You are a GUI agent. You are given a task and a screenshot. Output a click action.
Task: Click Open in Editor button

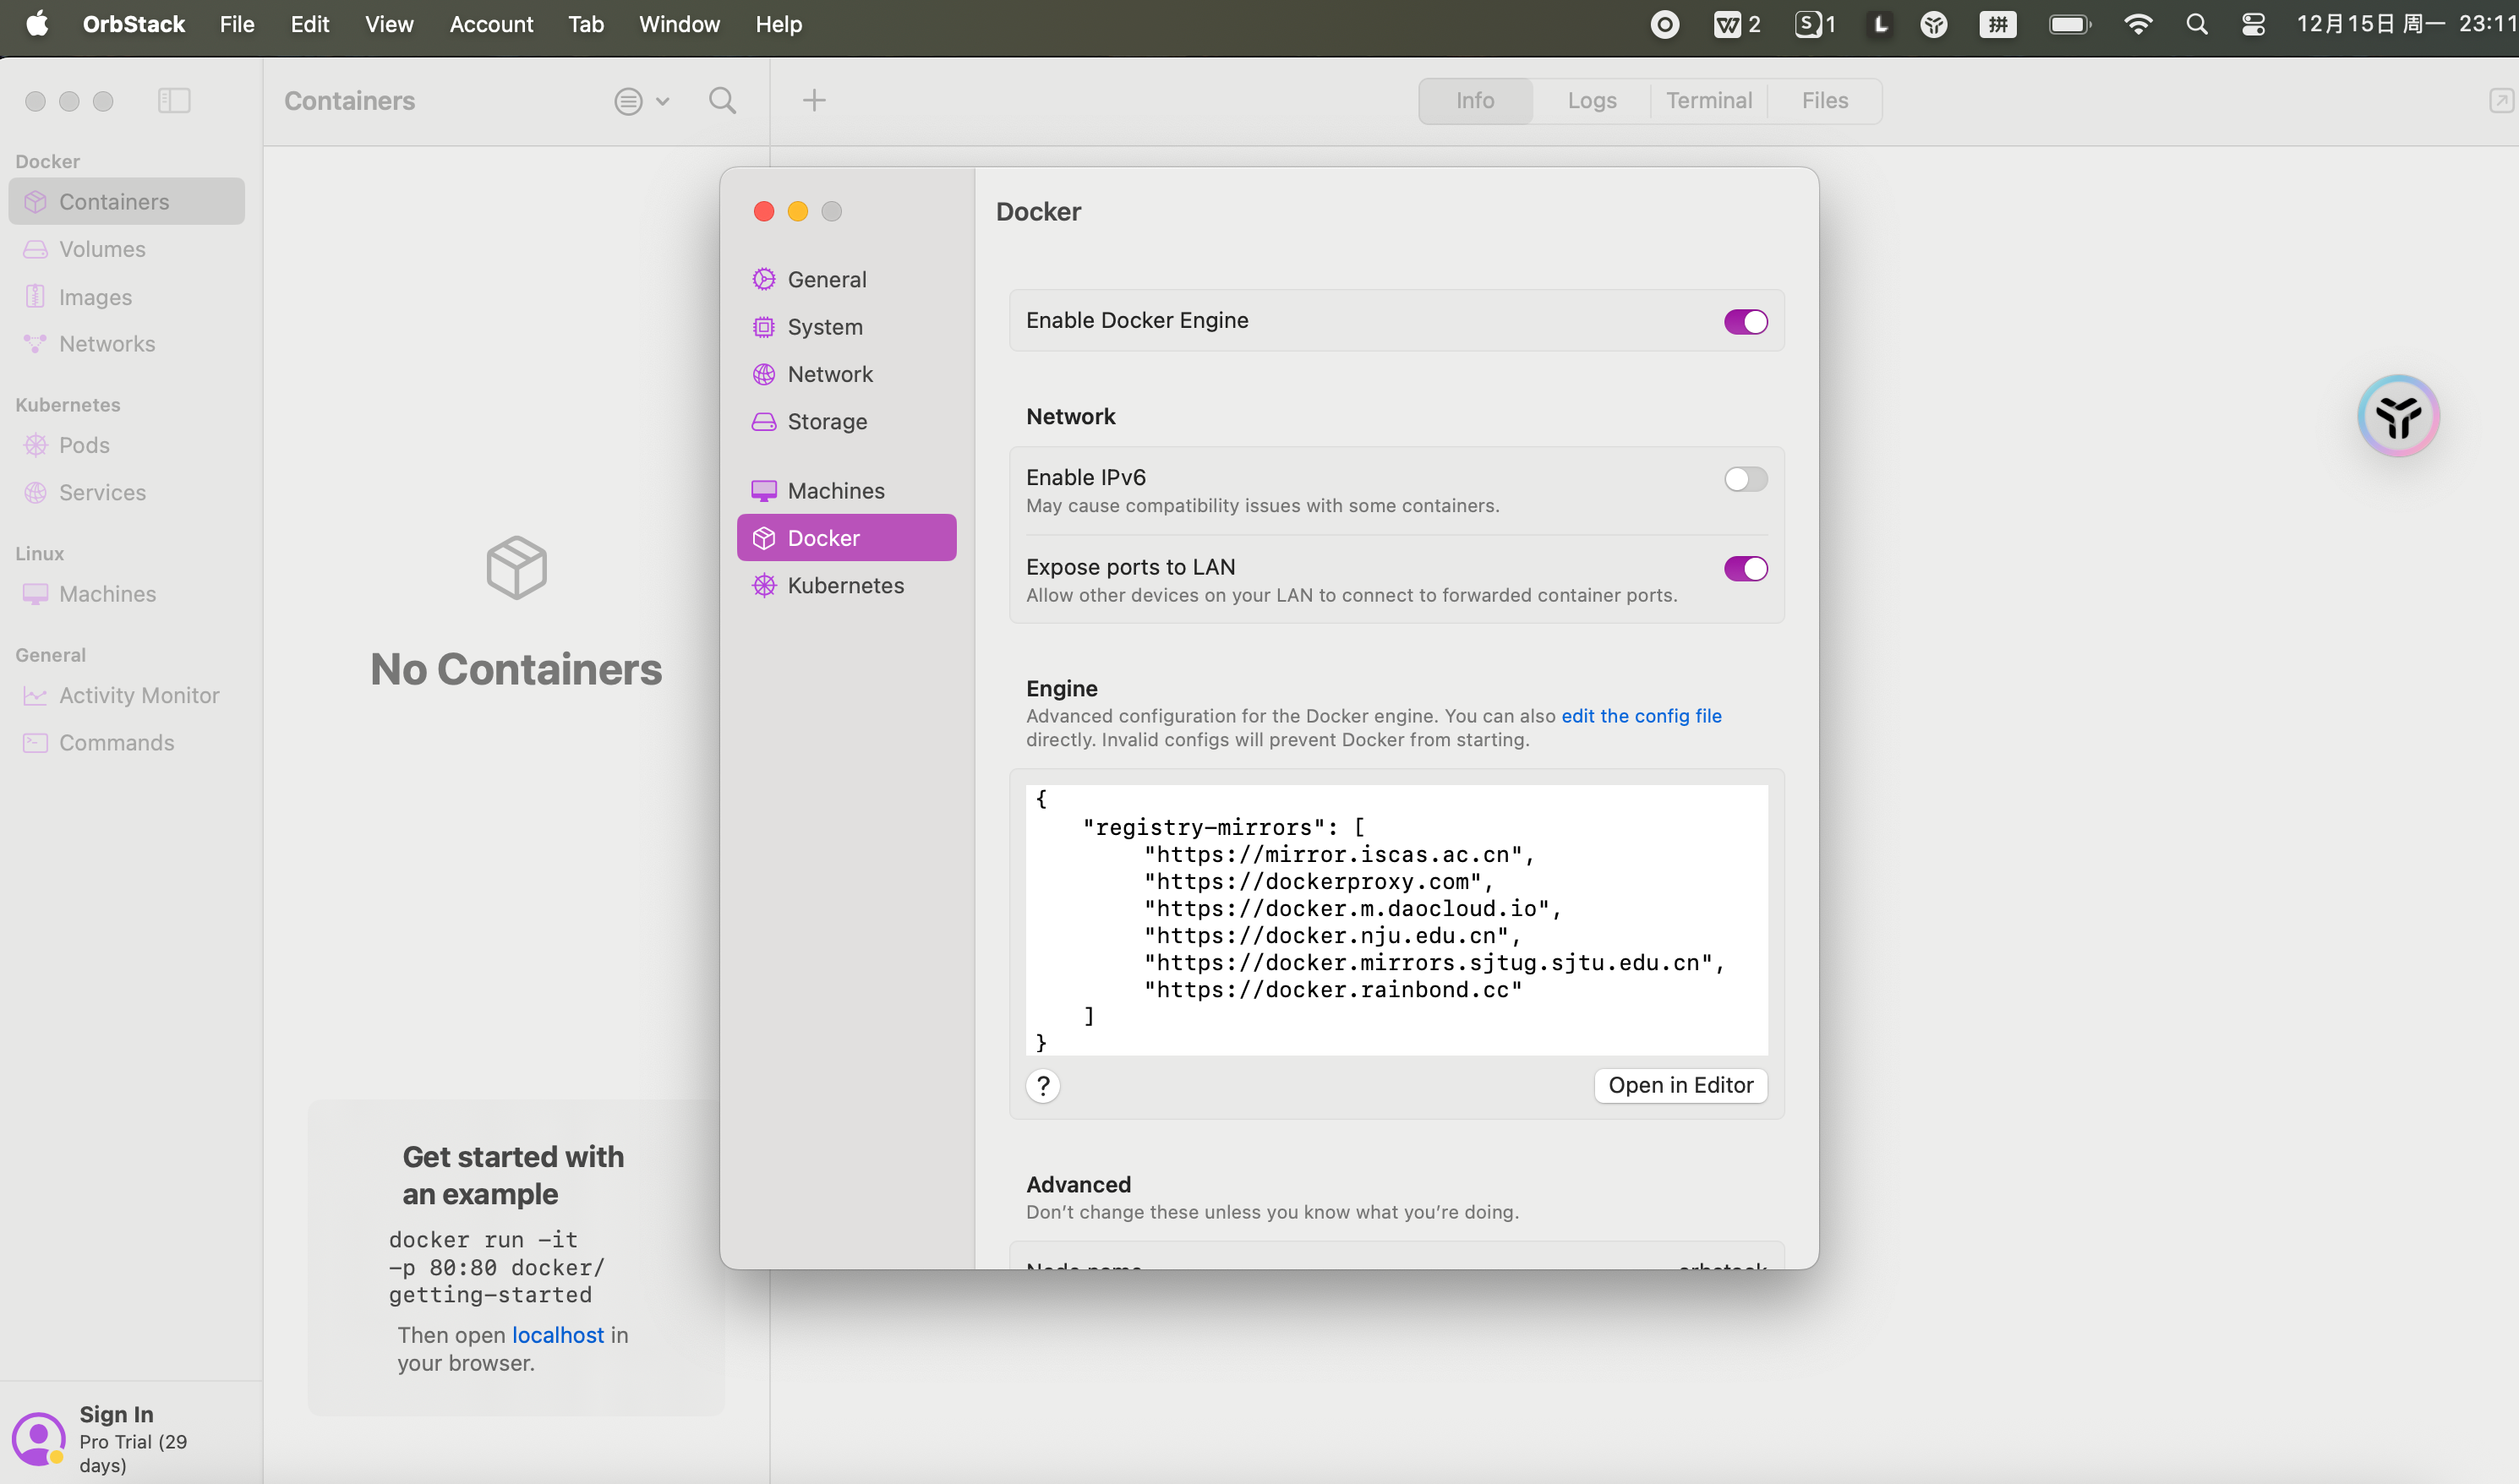(1680, 1086)
